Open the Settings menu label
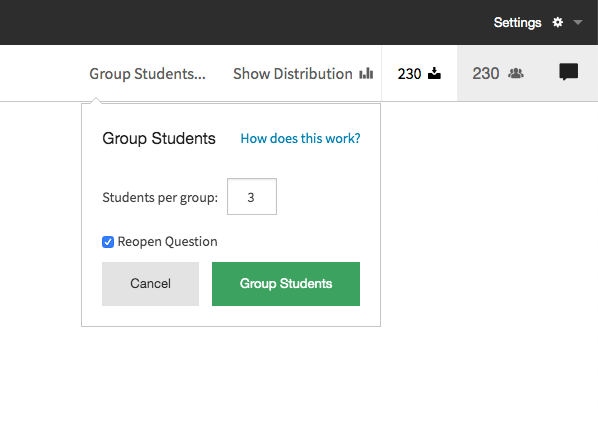598x437 pixels. click(x=518, y=22)
